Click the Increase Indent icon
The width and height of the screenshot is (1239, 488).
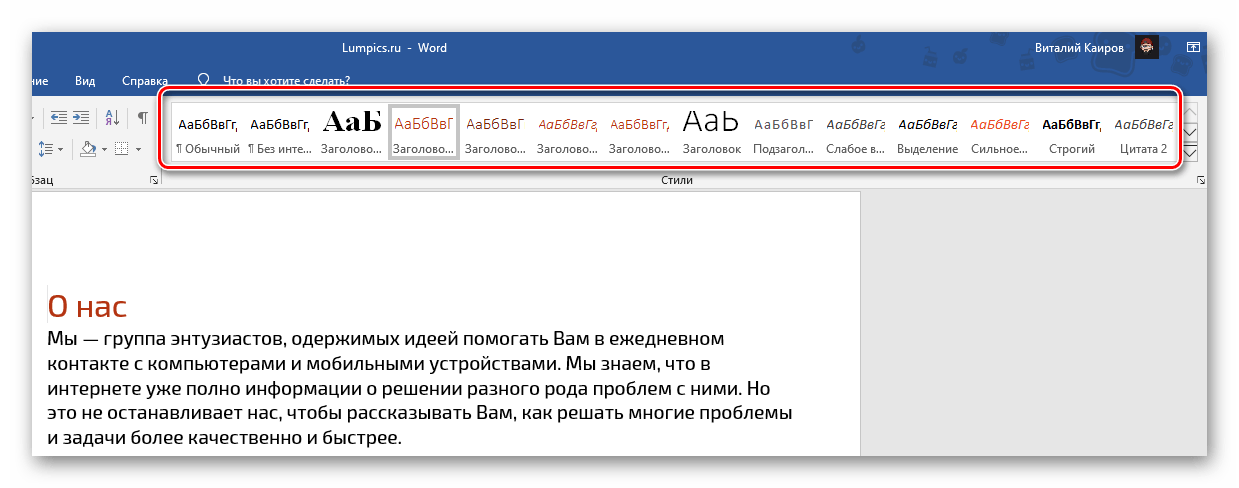coord(81,117)
